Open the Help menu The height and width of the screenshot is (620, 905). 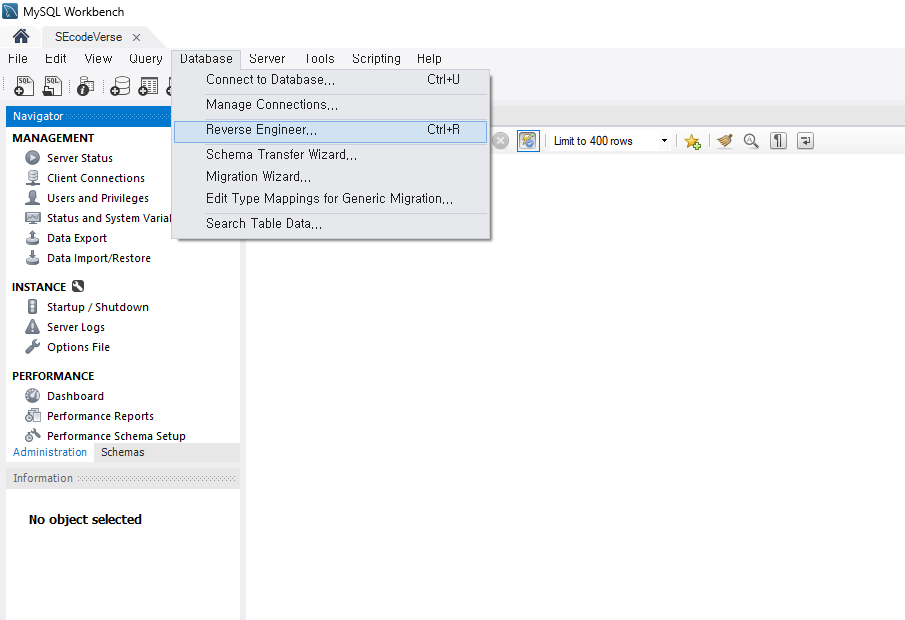(429, 58)
